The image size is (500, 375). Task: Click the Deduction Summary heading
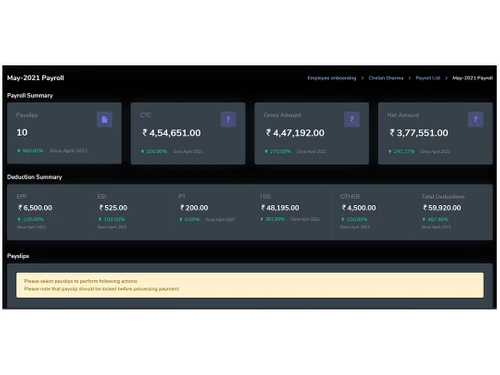click(x=34, y=177)
